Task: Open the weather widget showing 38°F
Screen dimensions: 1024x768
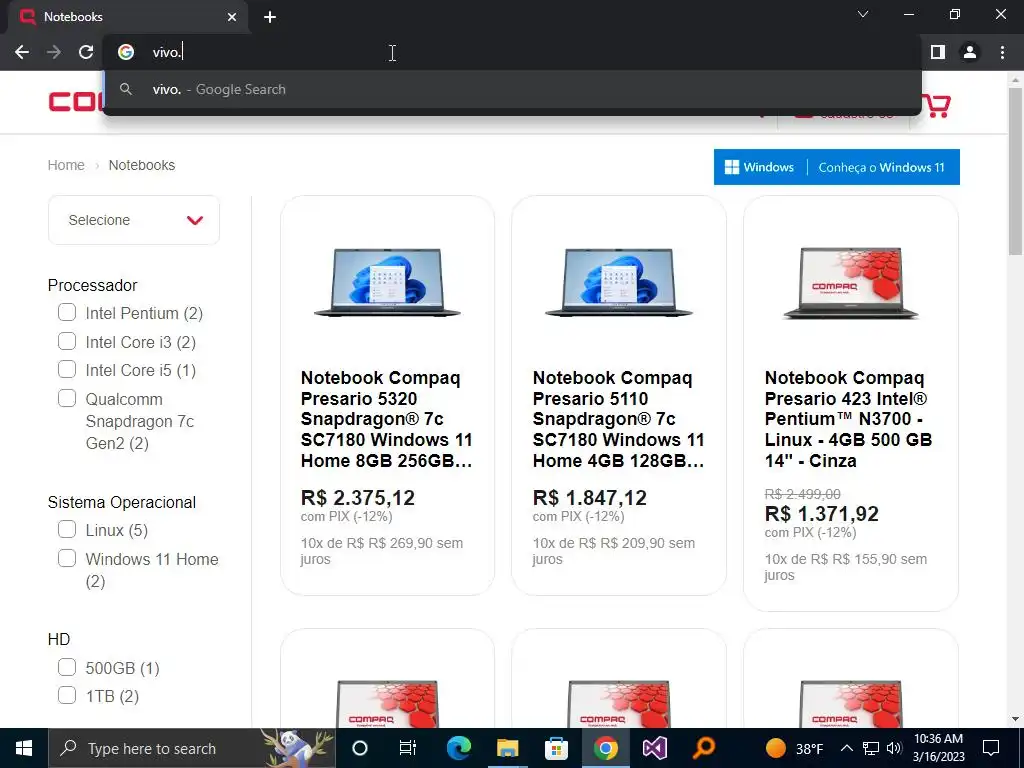Action: pyautogui.click(x=795, y=748)
